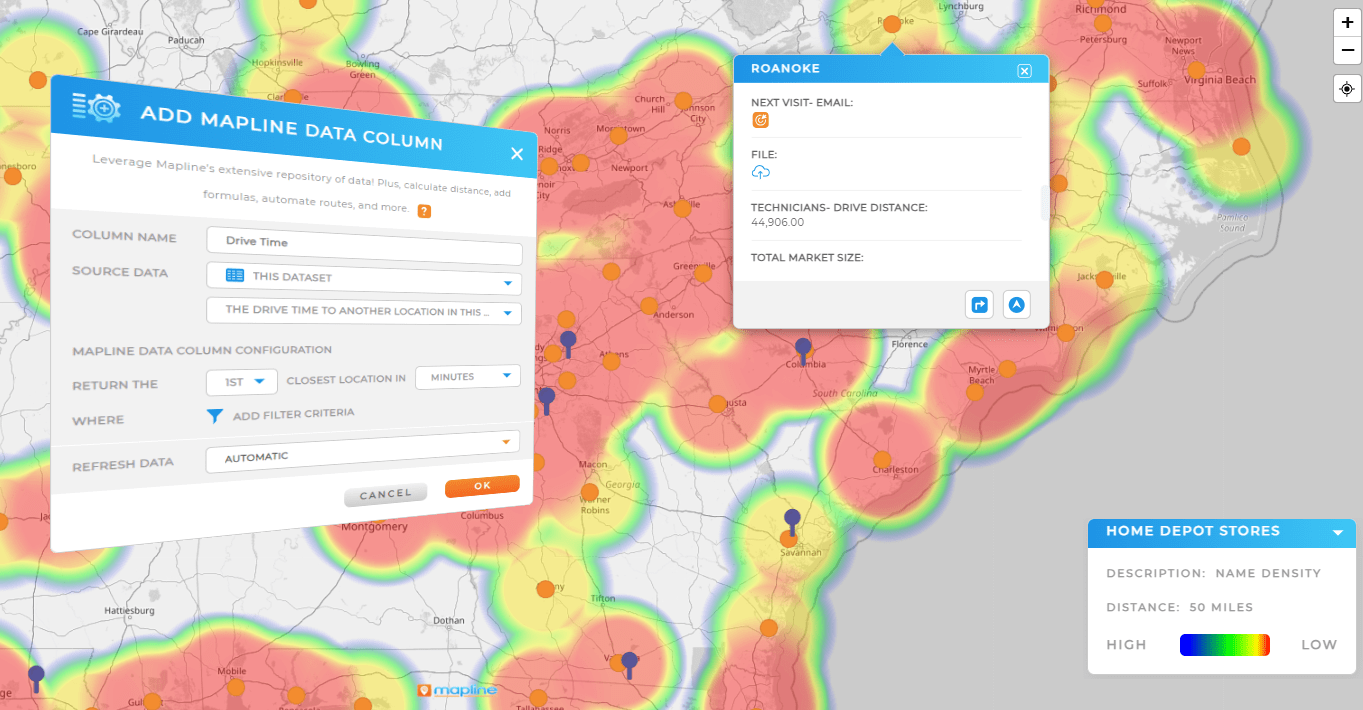Screen dimensions: 1363x710
Task: Click Cancel in the data column dialog
Action: pos(385,493)
